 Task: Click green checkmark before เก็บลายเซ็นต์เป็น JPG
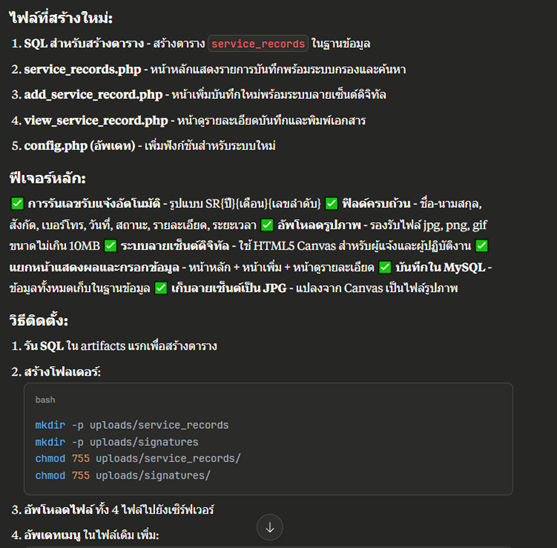(x=161, y=288)
